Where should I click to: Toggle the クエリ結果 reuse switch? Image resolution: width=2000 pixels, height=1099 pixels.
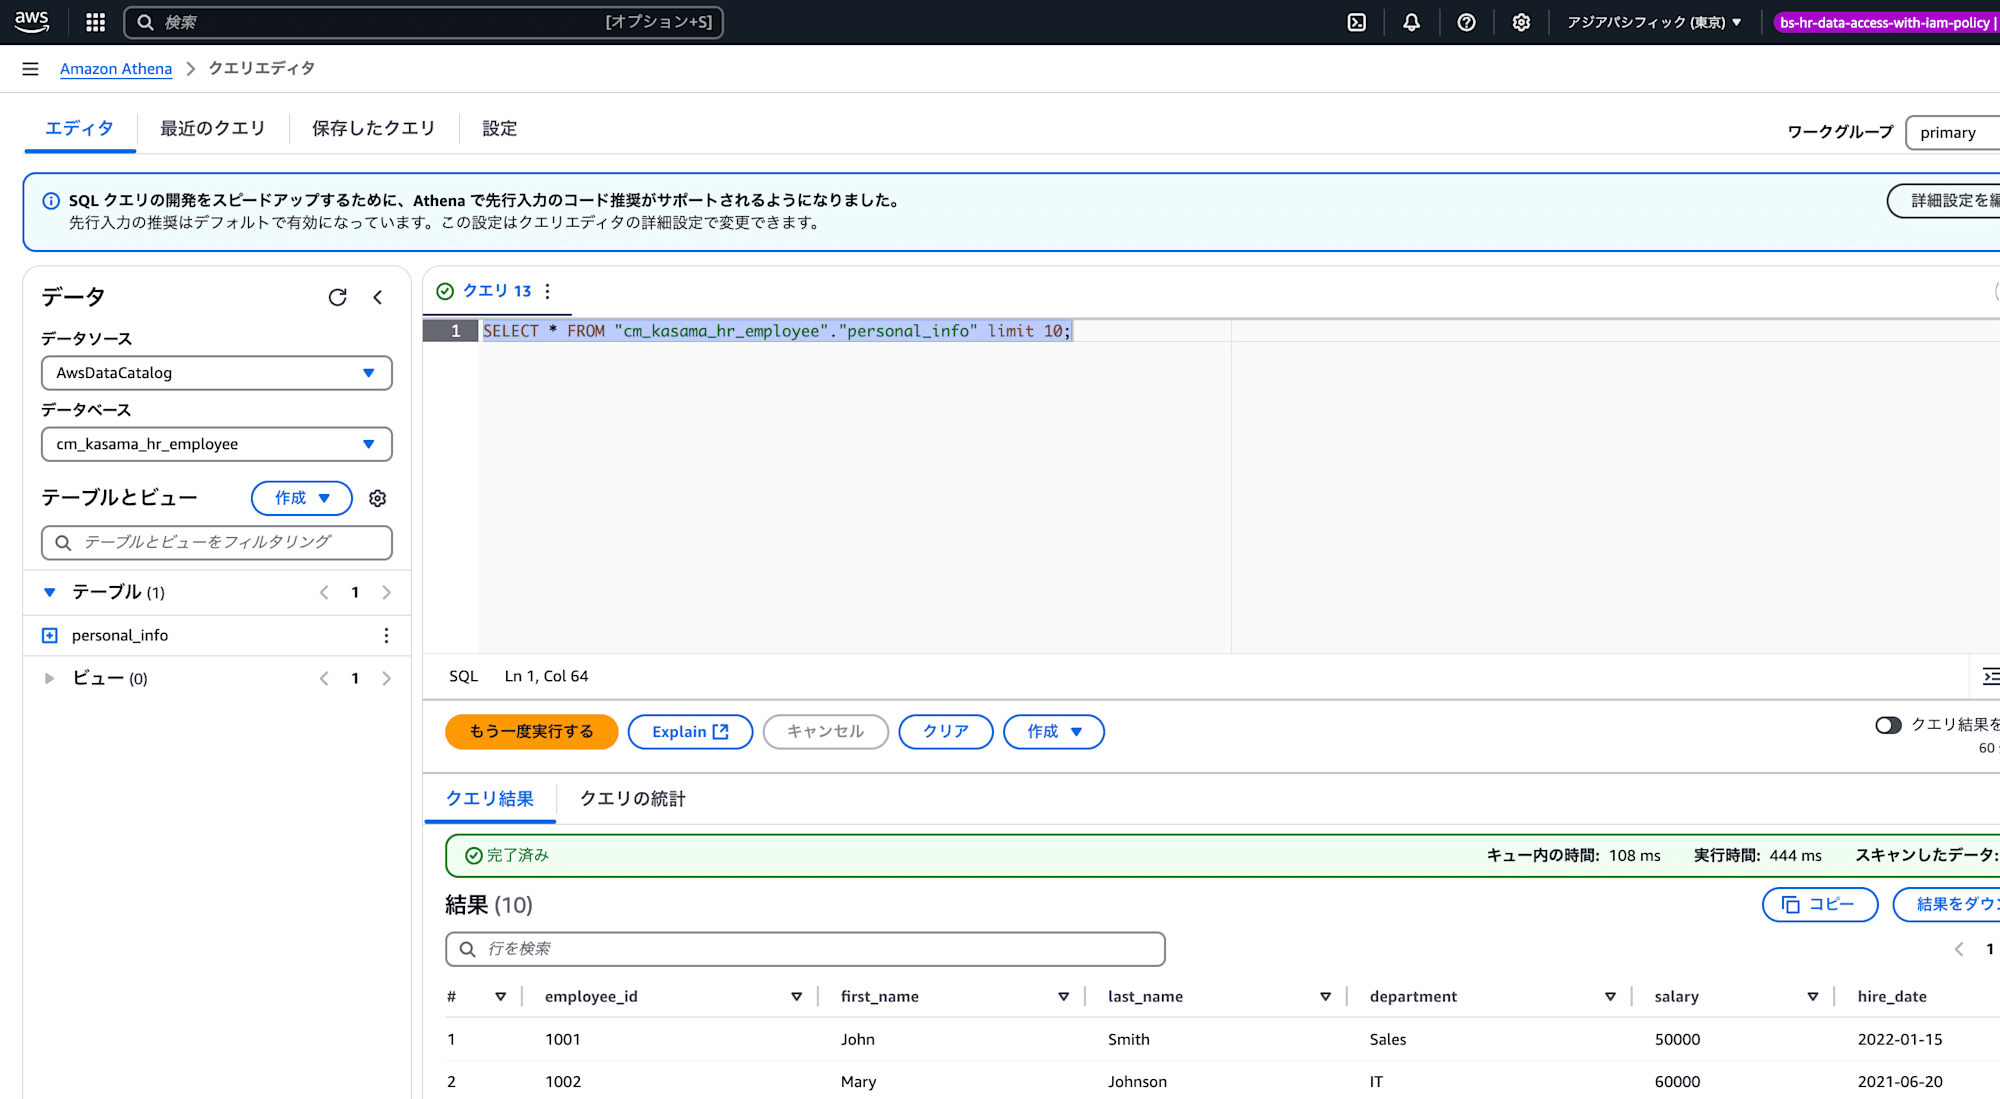pyautogui.click(x=1888, y=725)
